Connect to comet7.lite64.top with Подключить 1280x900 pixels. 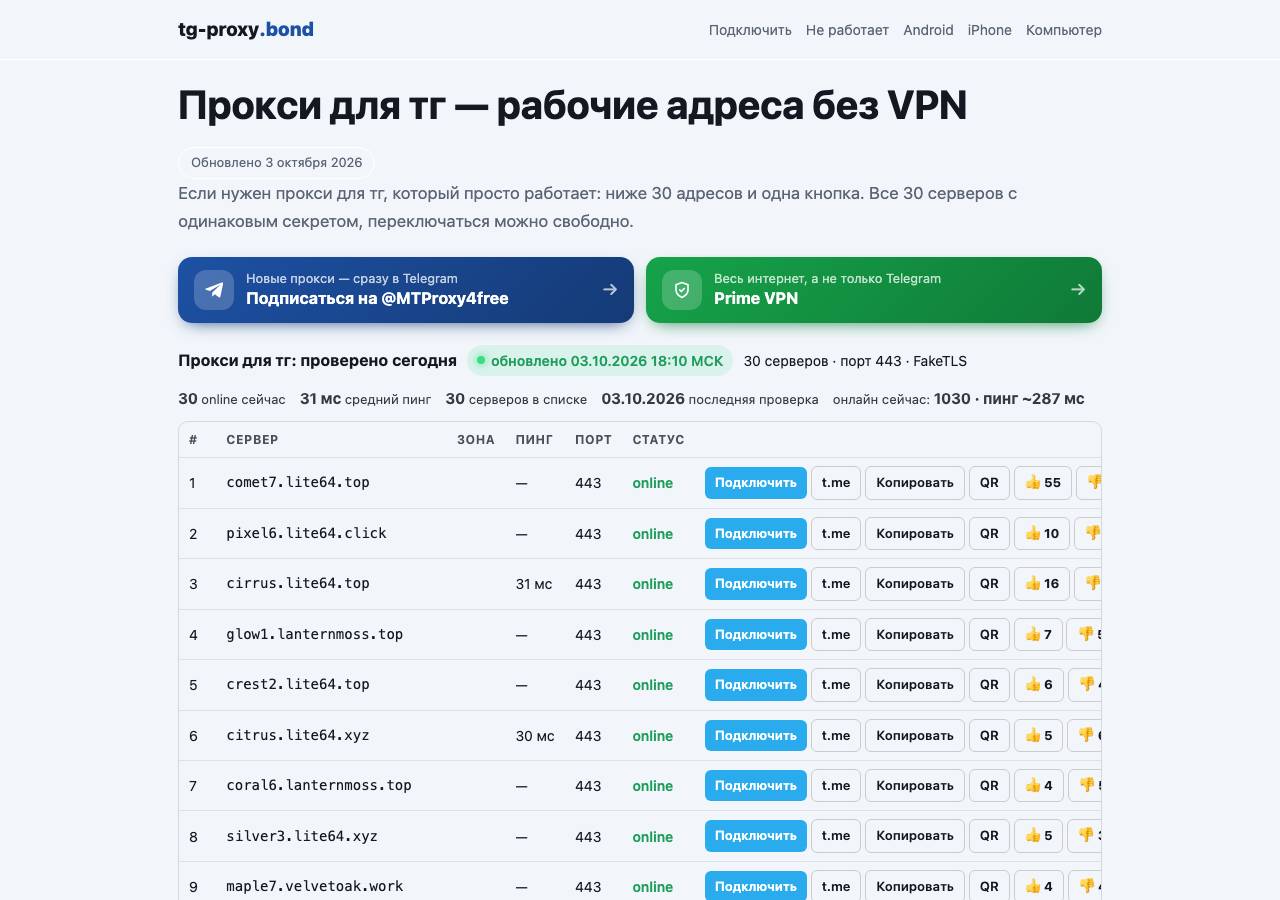[756, 483]
